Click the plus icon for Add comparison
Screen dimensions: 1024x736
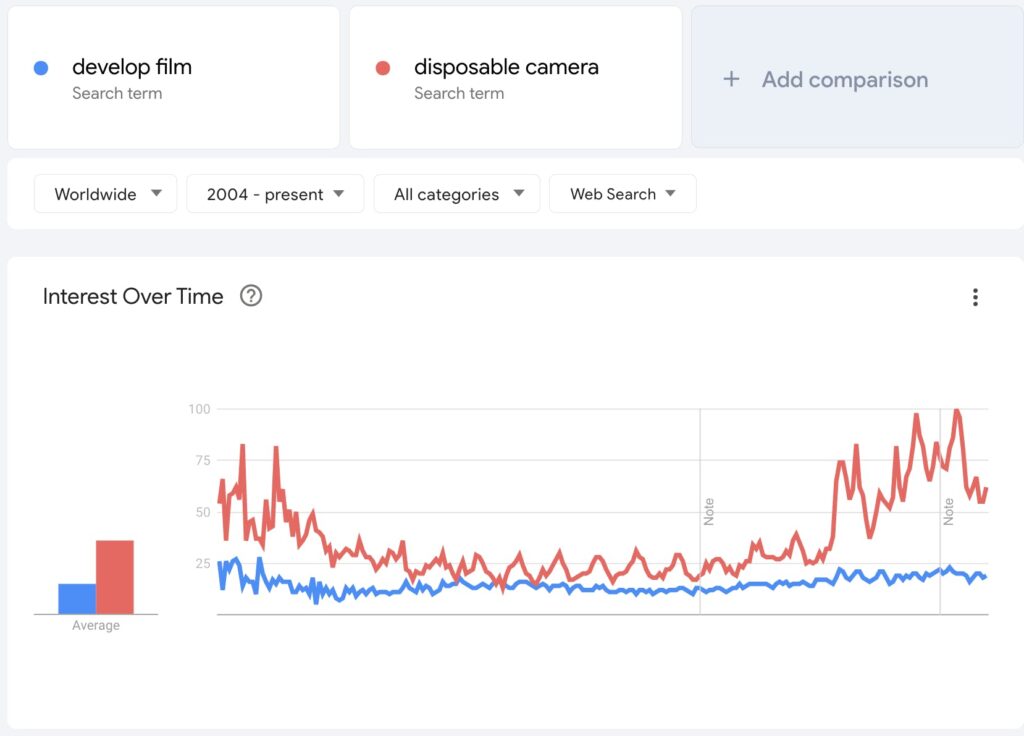click(x=731, y=79)
